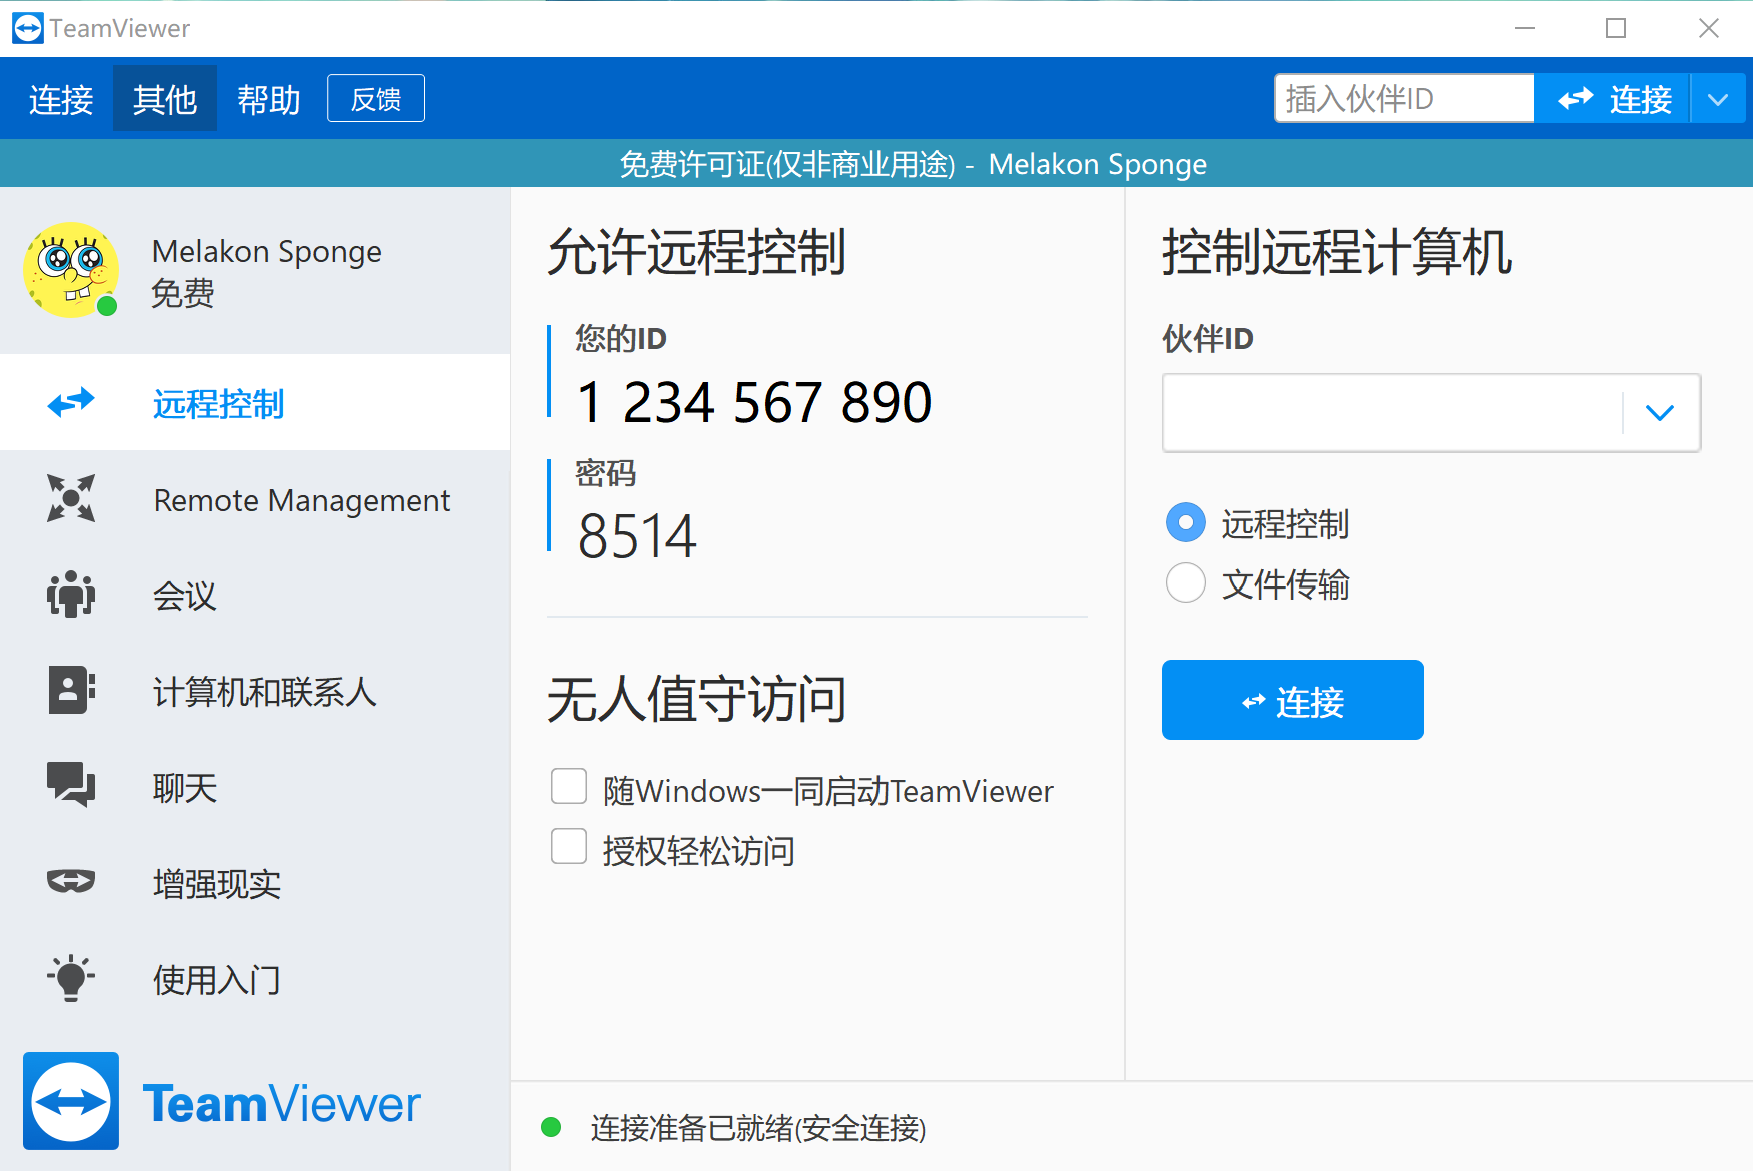Click the blue 连接 button
The height and width of the screenshot is (1171, 1754).
click(1292, 700)
